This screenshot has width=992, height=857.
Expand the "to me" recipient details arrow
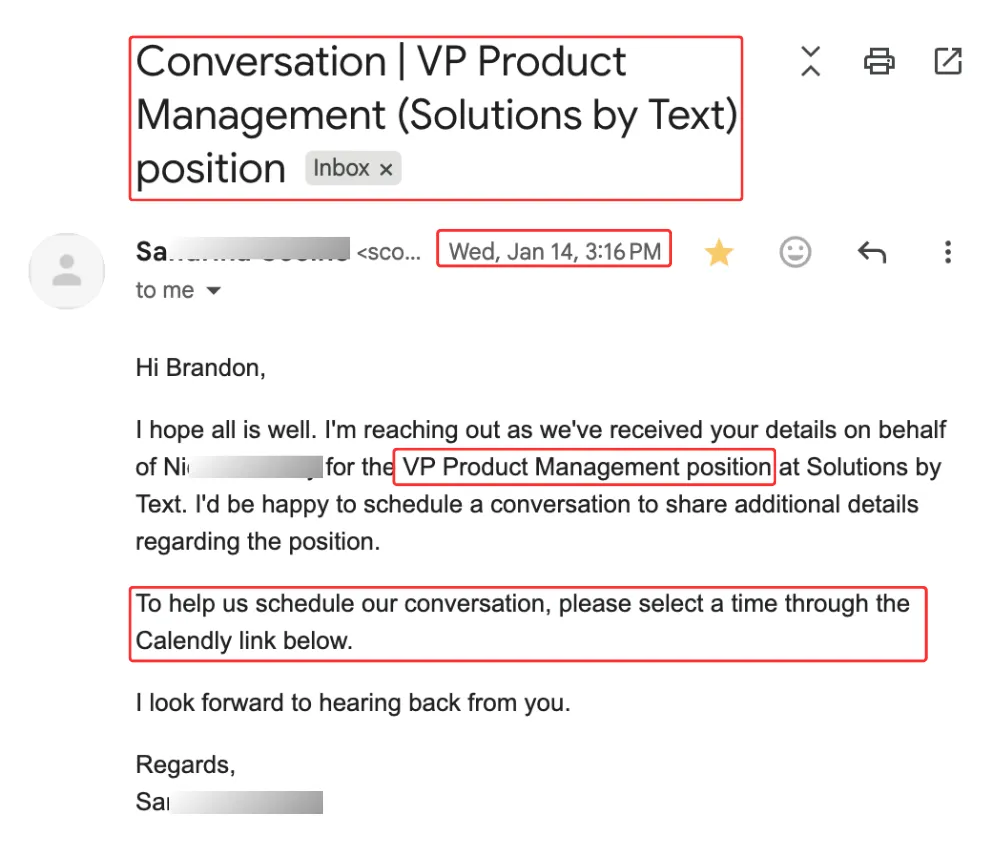click(x=213, y=292)
